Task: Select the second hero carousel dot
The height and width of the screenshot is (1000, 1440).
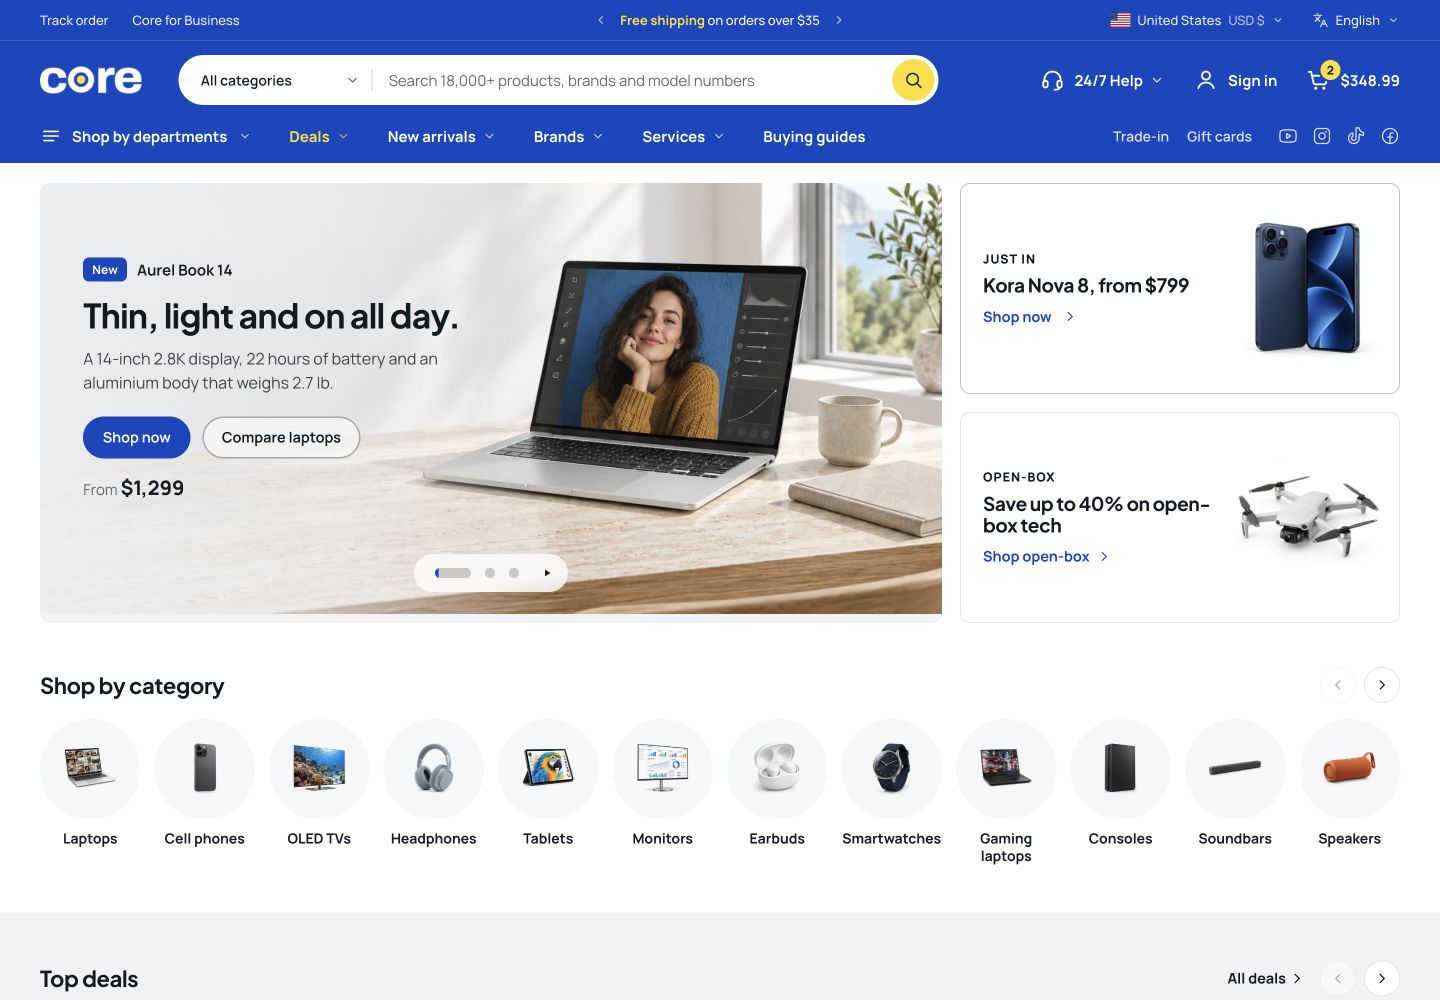Action: coord(490,573)
